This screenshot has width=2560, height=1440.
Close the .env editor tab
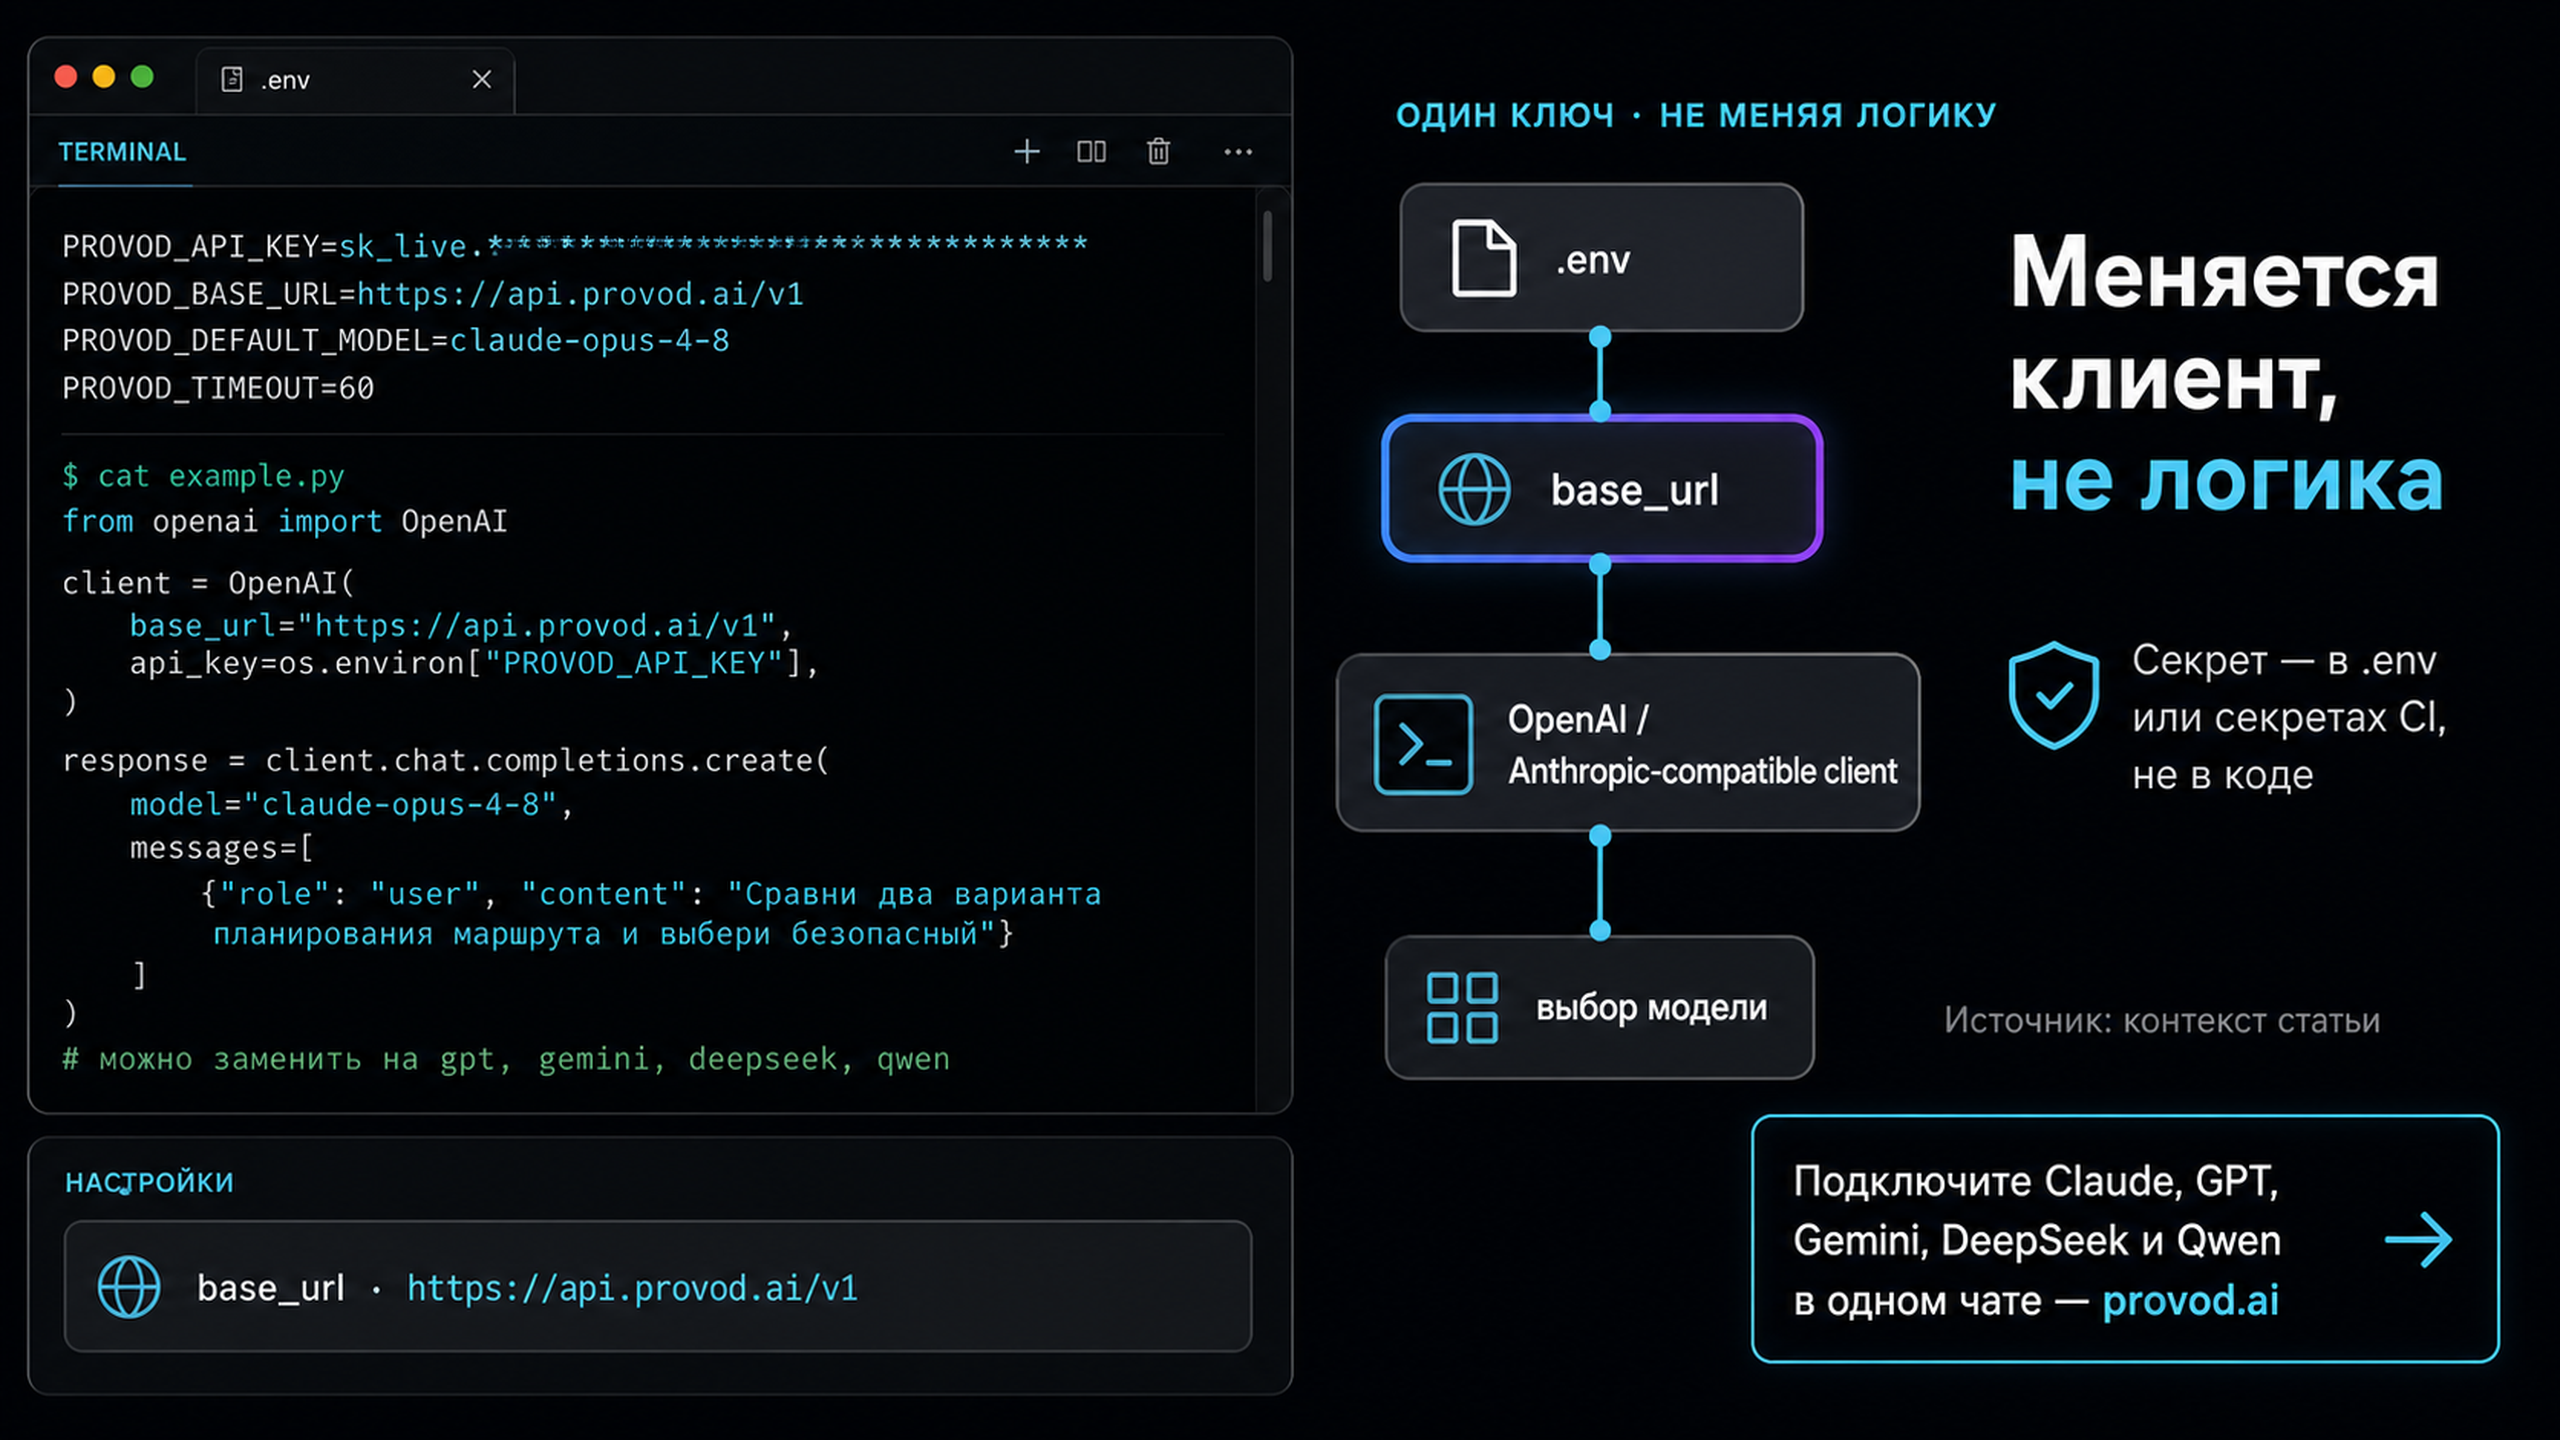click(x=482, y=79)
